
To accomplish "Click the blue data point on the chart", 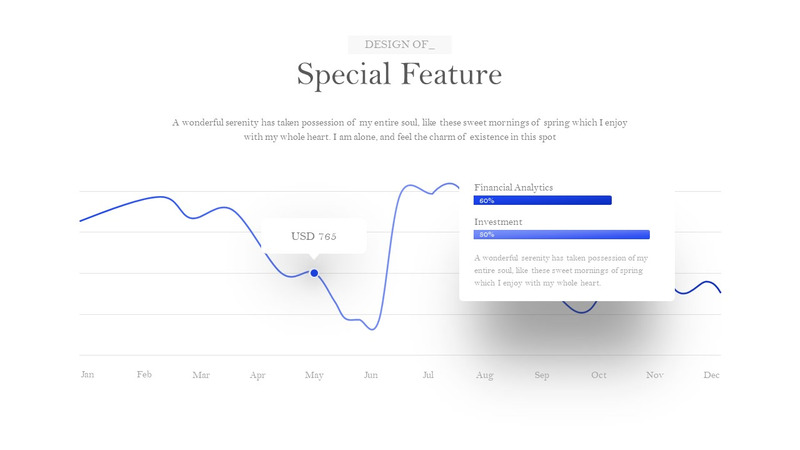I will coord(314,273).
